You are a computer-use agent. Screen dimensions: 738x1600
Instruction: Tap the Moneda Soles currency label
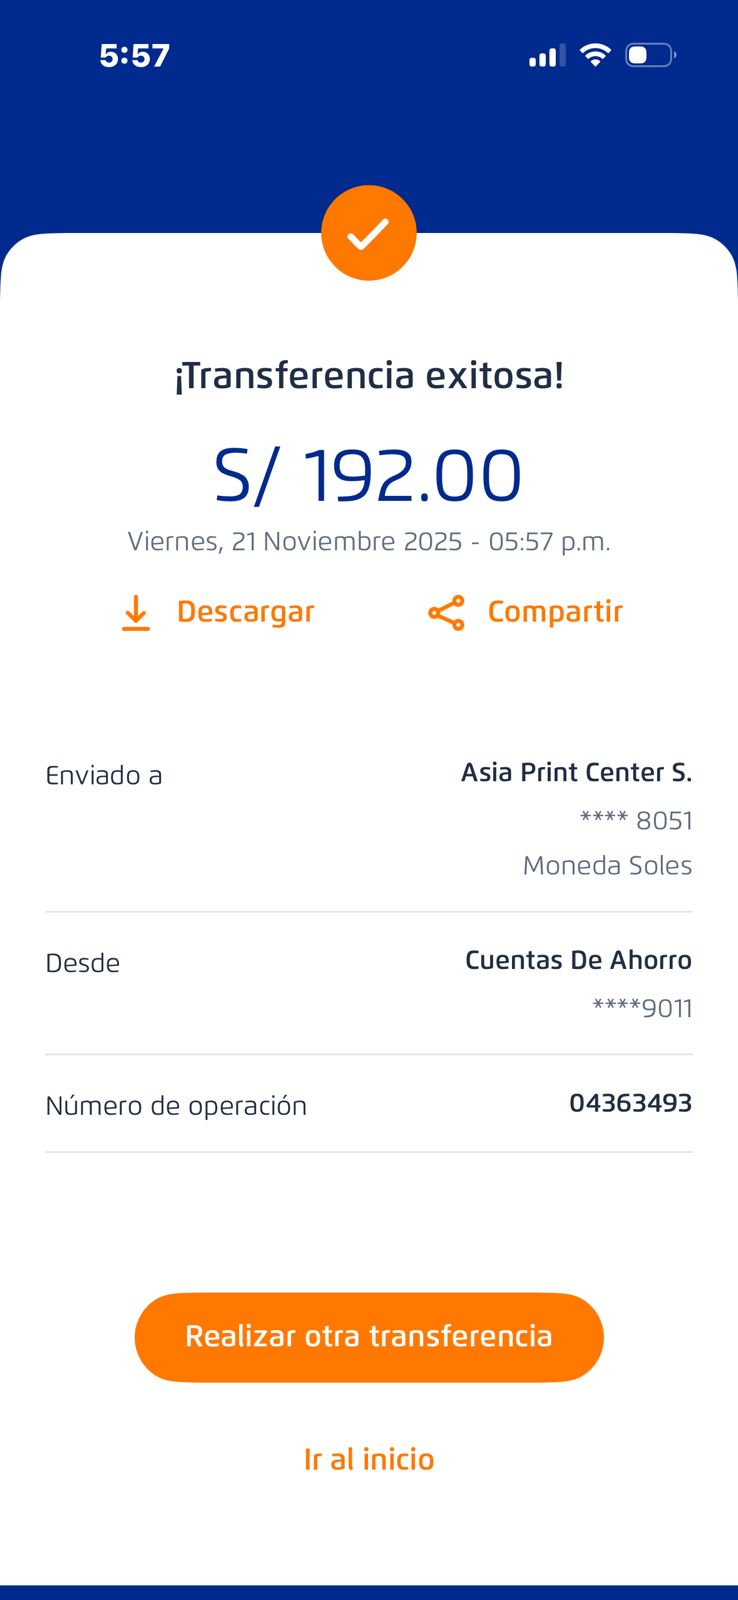pyautogui.click(x=607, y=865)
